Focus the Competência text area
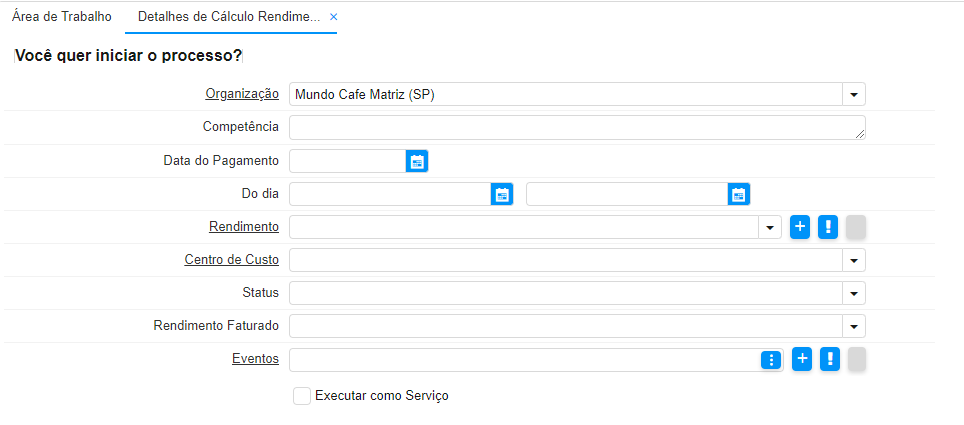The image size is (964, 425). point(577,128)
